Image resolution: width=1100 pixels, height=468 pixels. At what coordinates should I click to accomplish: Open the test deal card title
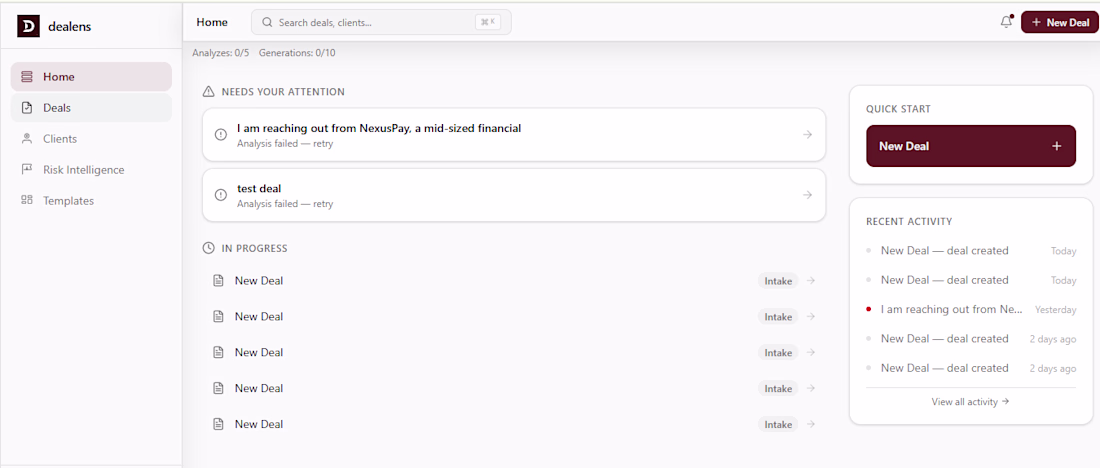(x=259, y=188)
